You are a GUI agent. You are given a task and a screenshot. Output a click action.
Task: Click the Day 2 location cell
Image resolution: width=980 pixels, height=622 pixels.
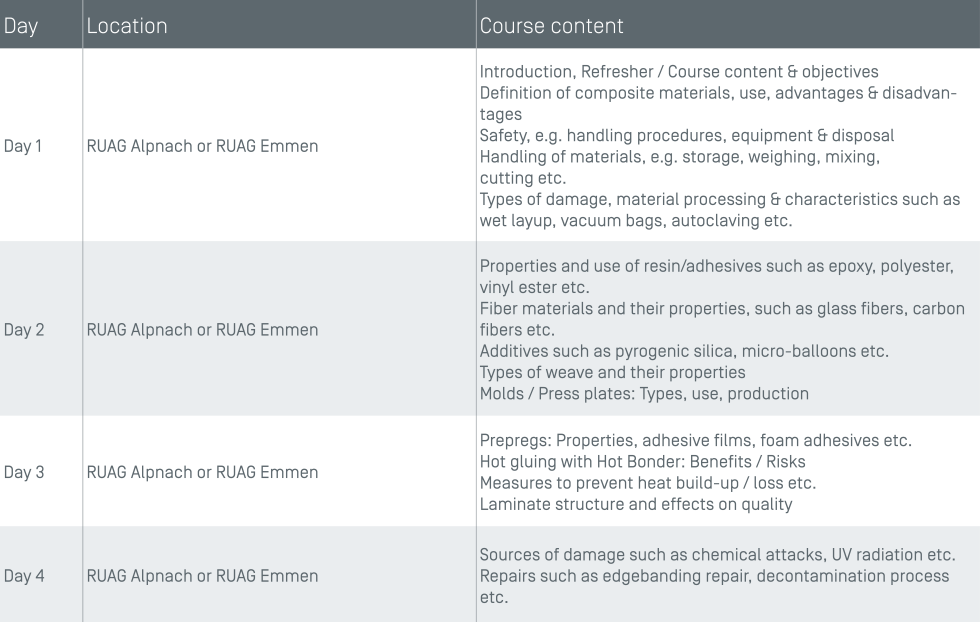point(202,330)
